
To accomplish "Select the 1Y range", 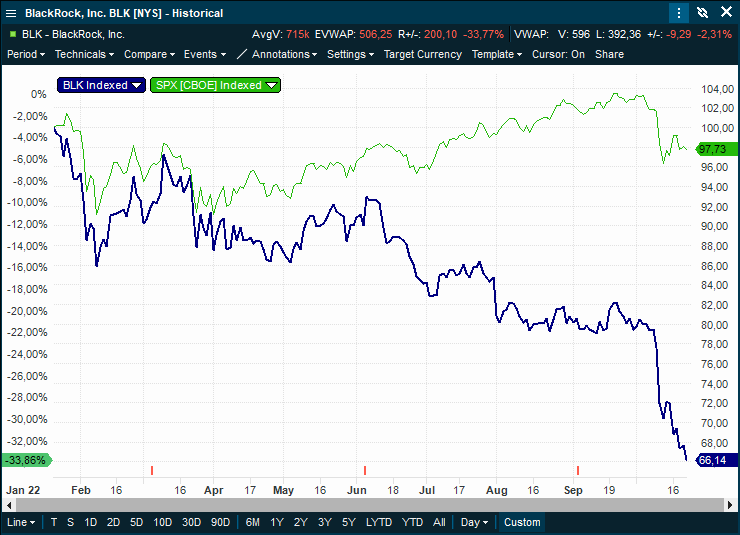I will click(x=277, y=522).
